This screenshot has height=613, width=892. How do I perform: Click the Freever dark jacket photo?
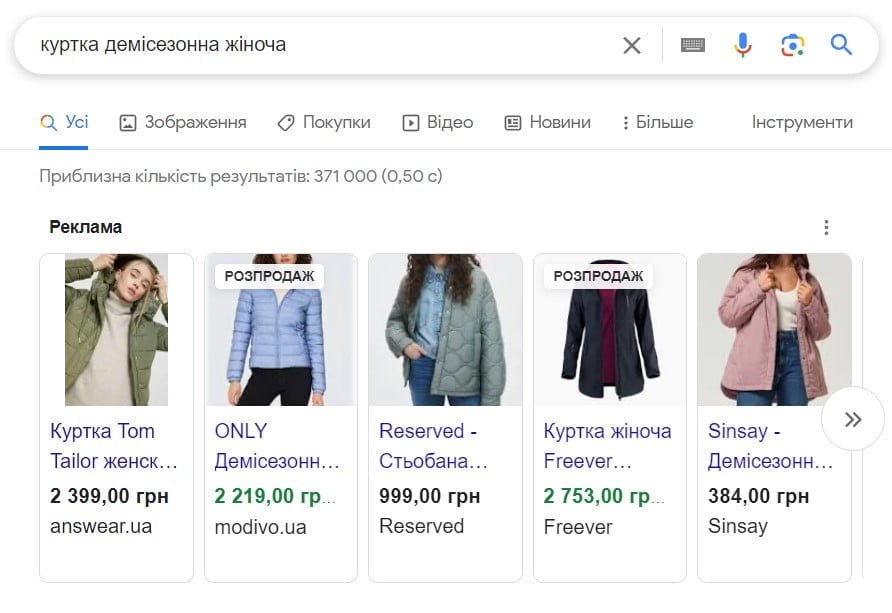tap(610, 329)
